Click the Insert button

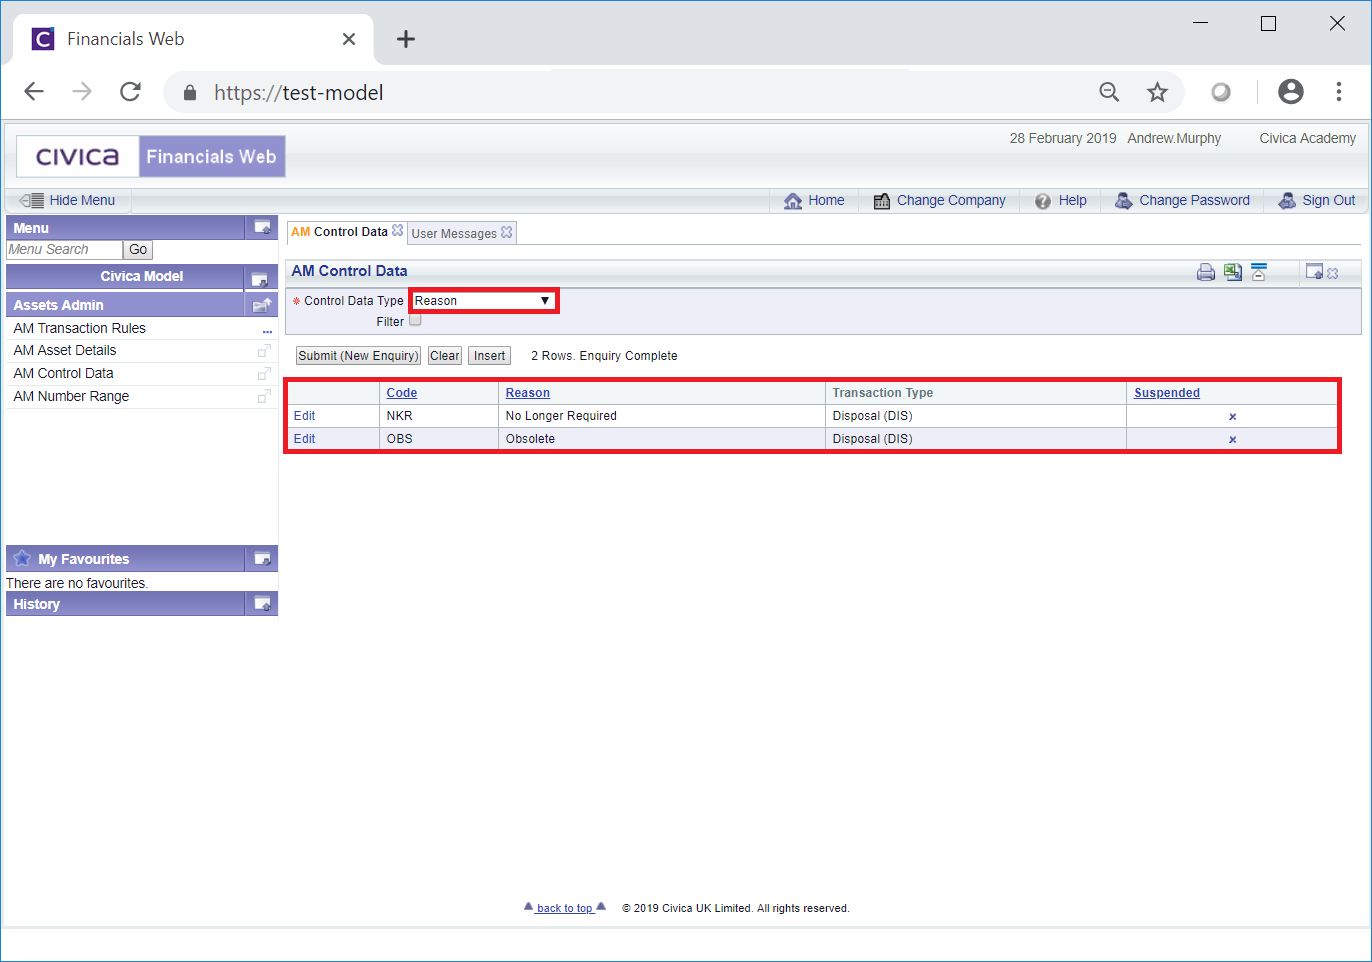(x=490, y=356)
